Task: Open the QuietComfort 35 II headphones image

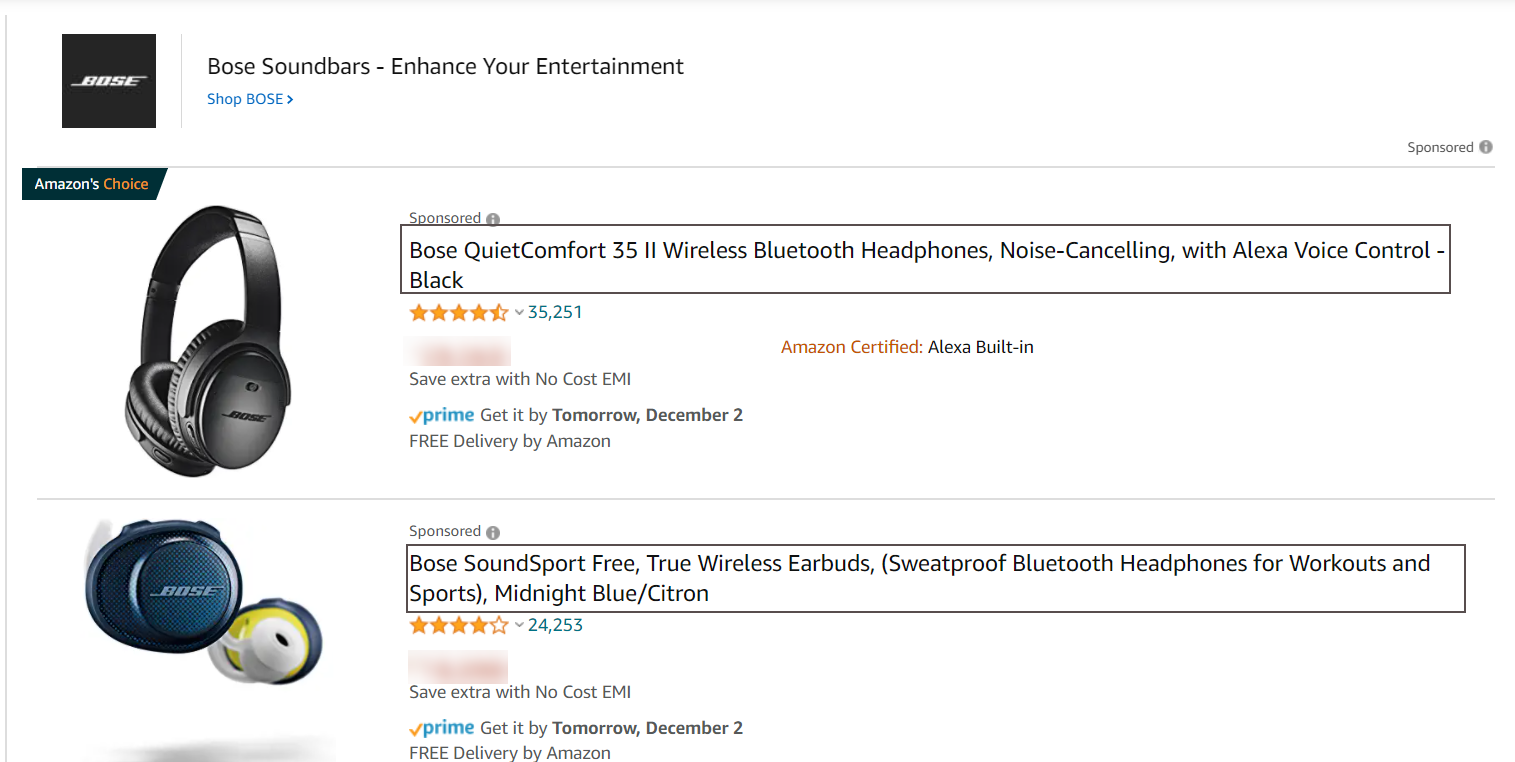Action: pyautogui.click(x=208, y=340)
